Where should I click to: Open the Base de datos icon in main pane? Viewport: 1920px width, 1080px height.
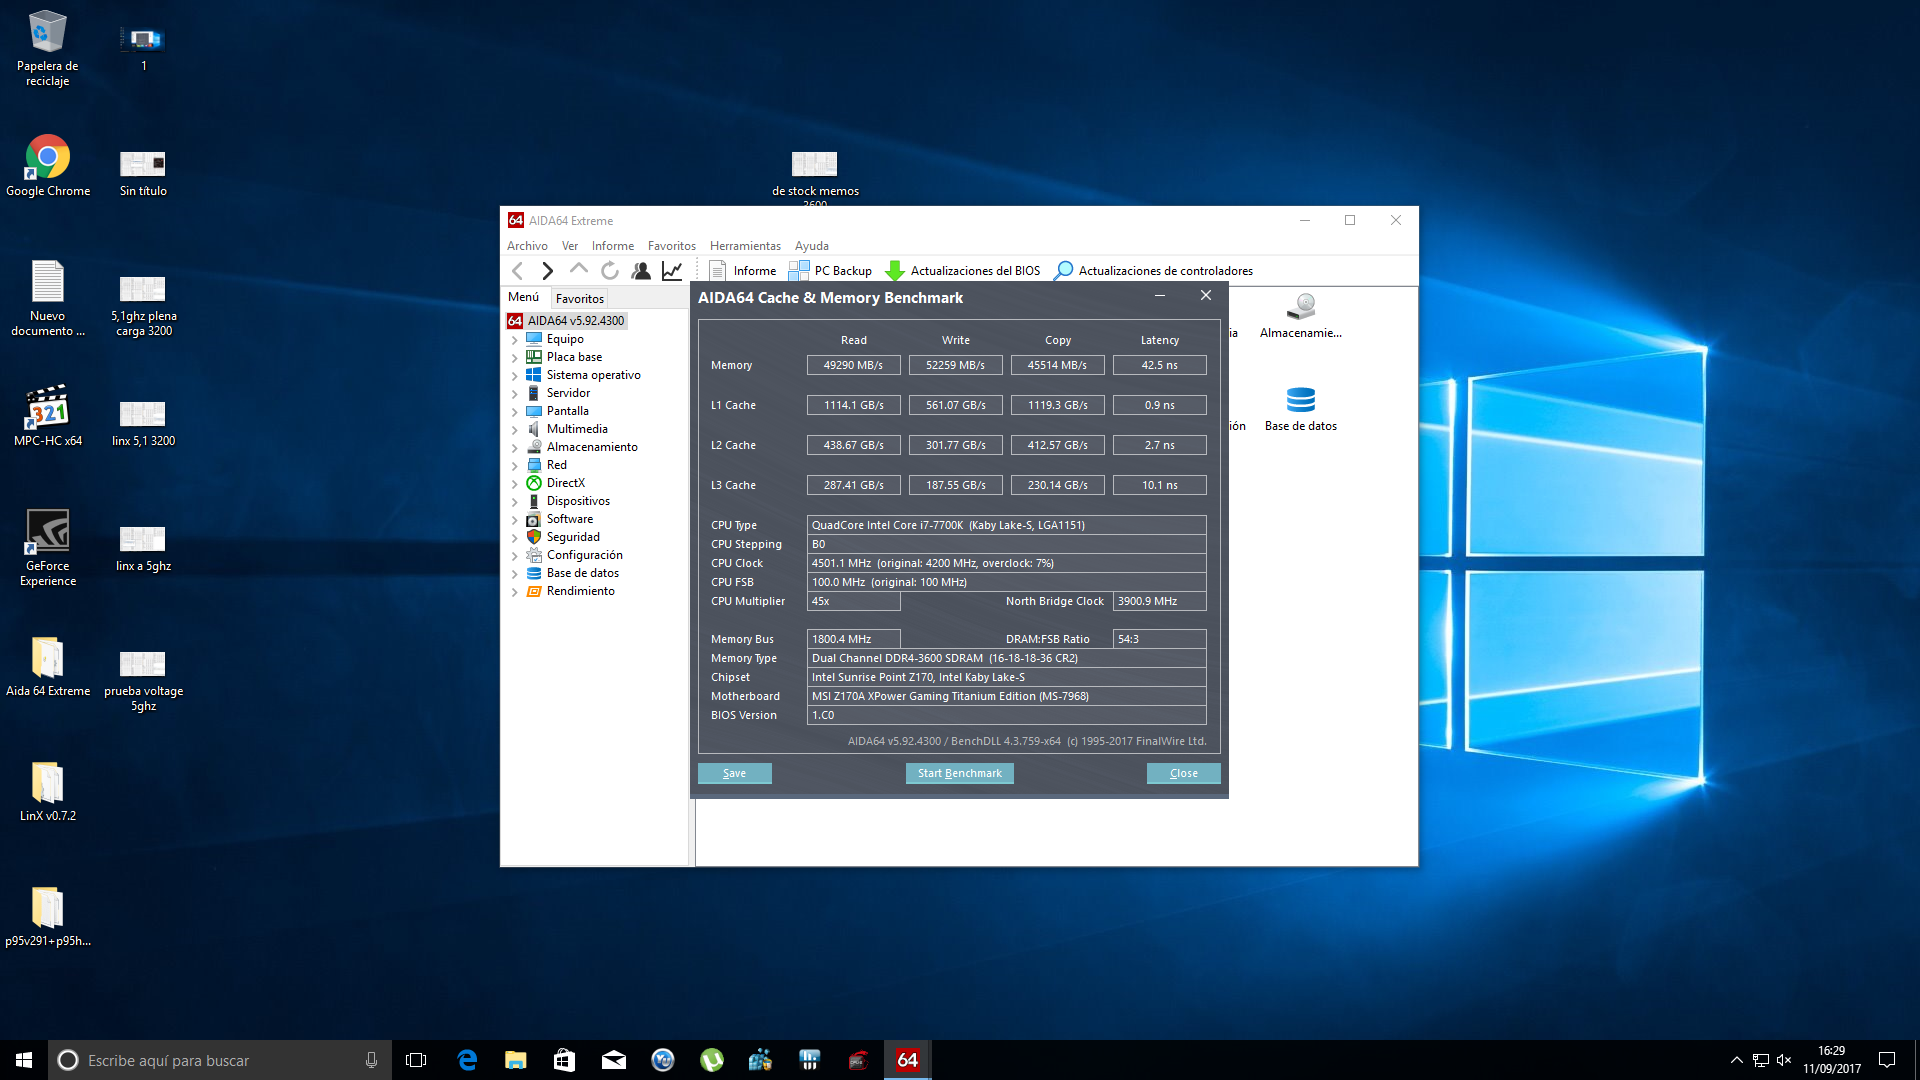pos(1301,409)
